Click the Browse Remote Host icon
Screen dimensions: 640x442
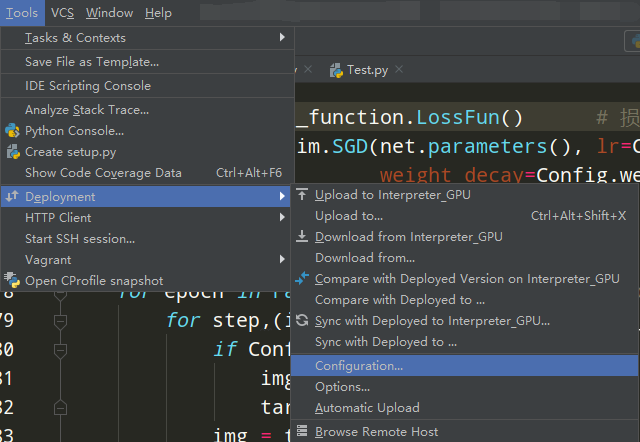[302, 432]
